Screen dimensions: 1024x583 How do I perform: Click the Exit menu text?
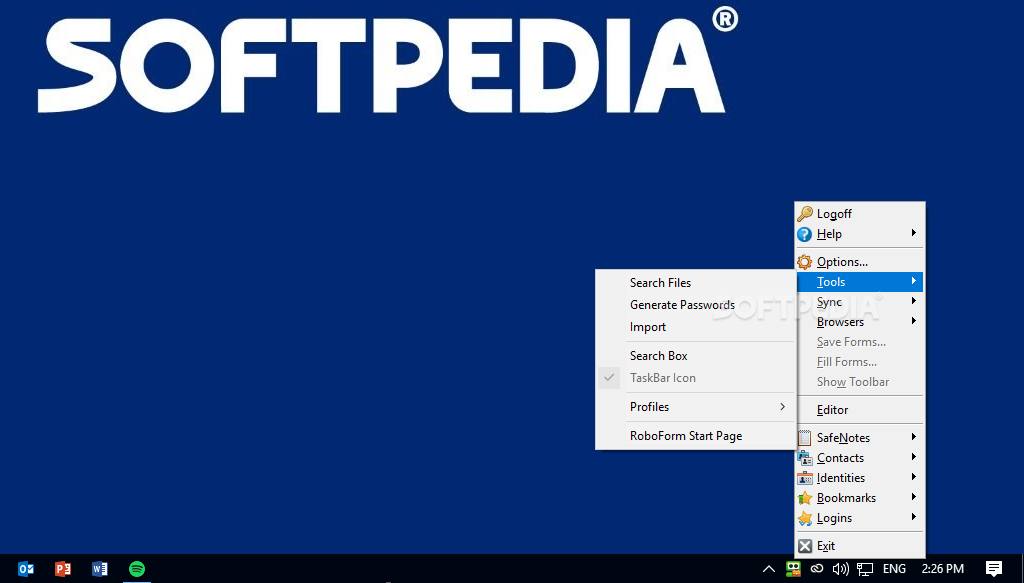(825, 546)
